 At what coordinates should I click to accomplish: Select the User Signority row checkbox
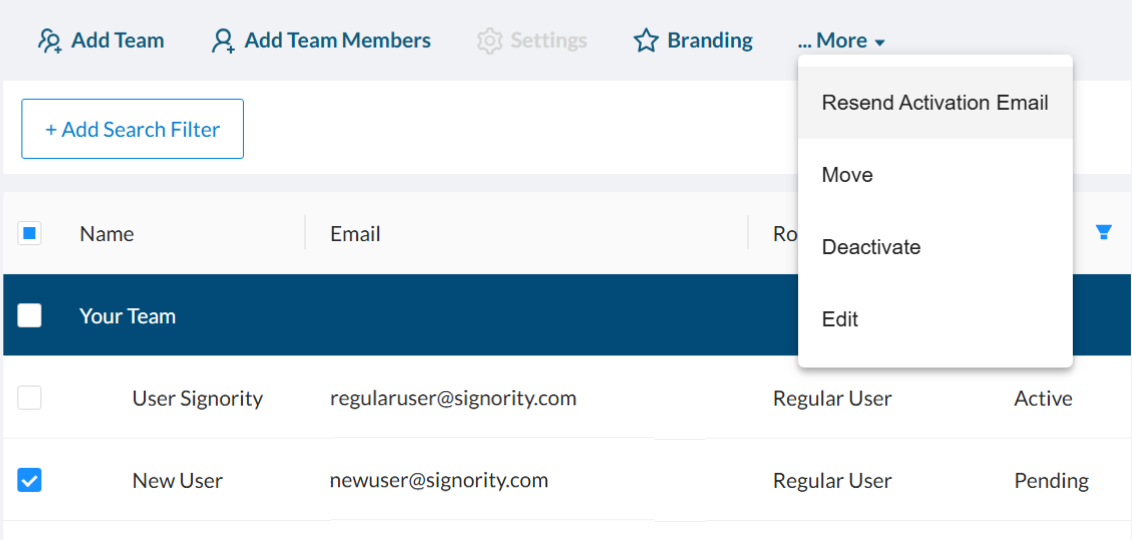coord(30,398)
